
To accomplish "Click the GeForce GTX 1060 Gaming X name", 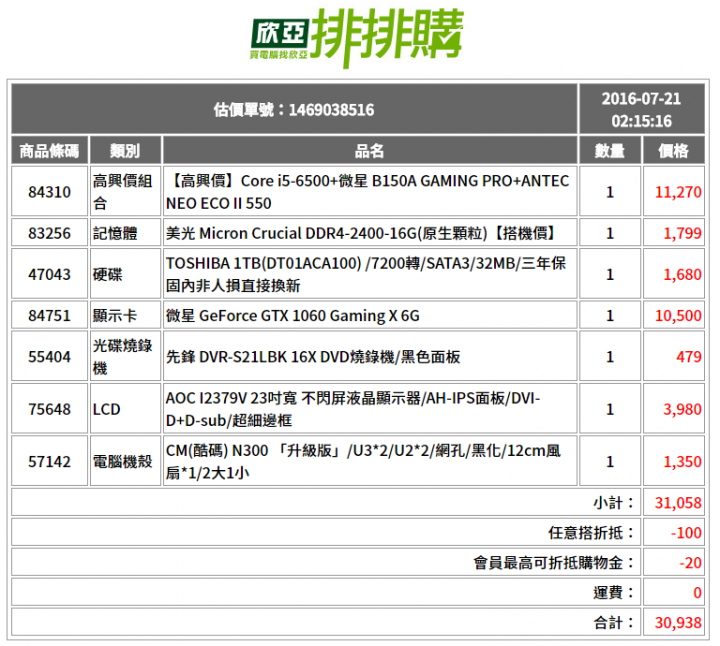I will (x=292, y=315).
